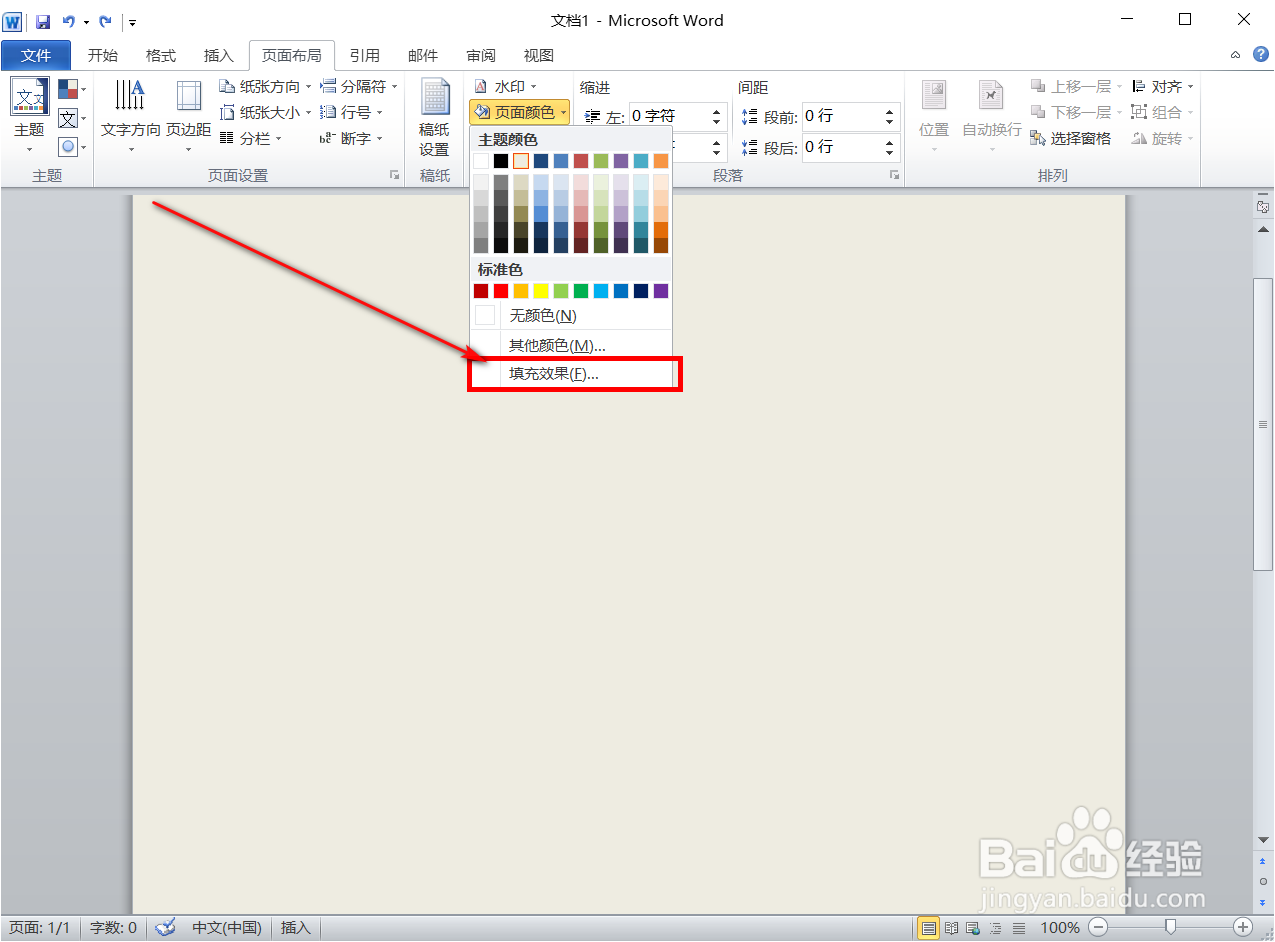Open Text Direction (文字方向) tool
1275x942 pixels.
point(131,117)
